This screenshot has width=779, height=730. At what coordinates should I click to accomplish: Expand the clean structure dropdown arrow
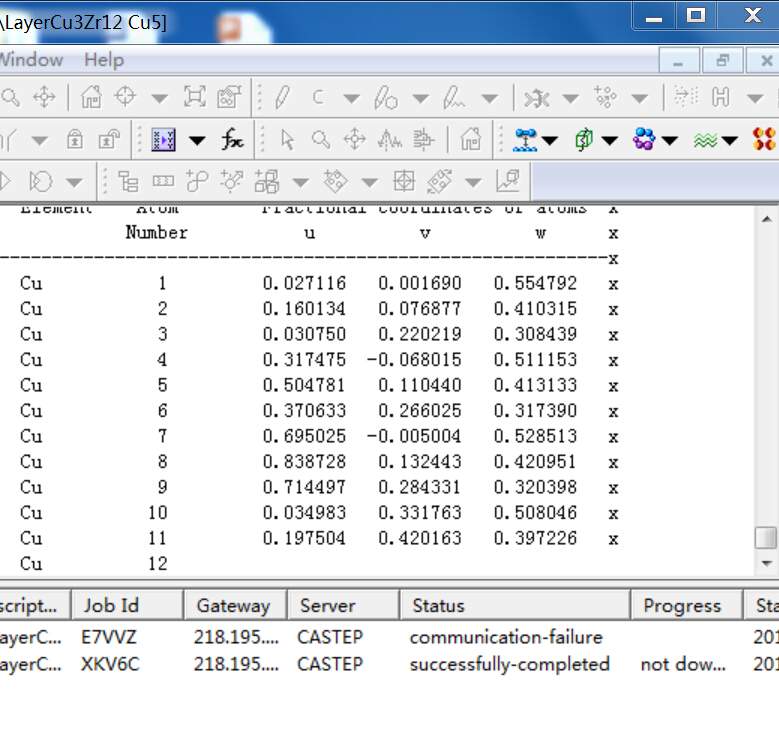pyautogui.click(x=570, y=98)
